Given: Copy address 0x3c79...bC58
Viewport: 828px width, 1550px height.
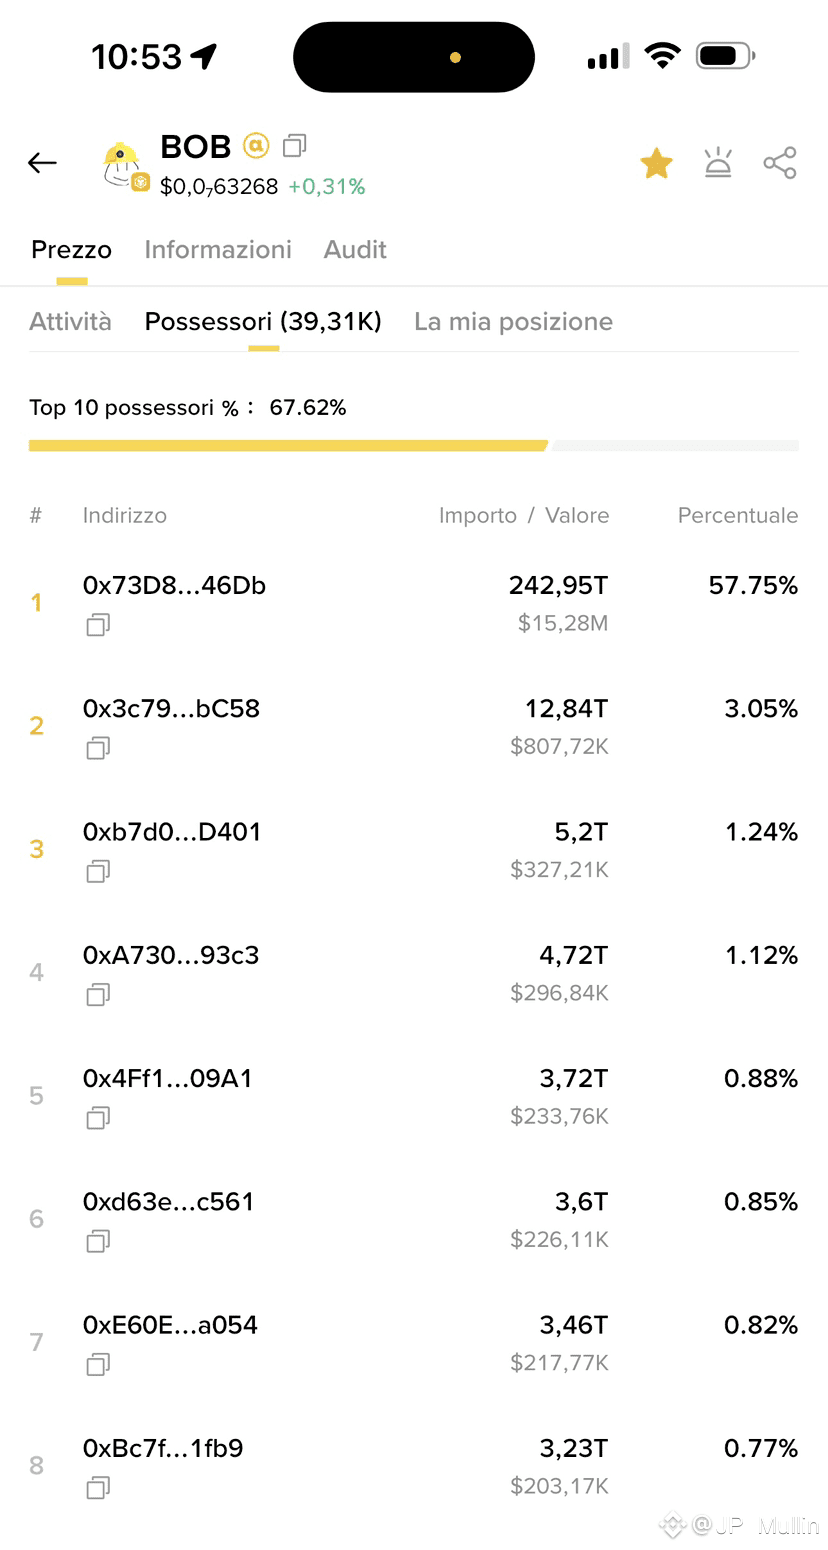Looking at the screenshot, I should click(98, 748).
